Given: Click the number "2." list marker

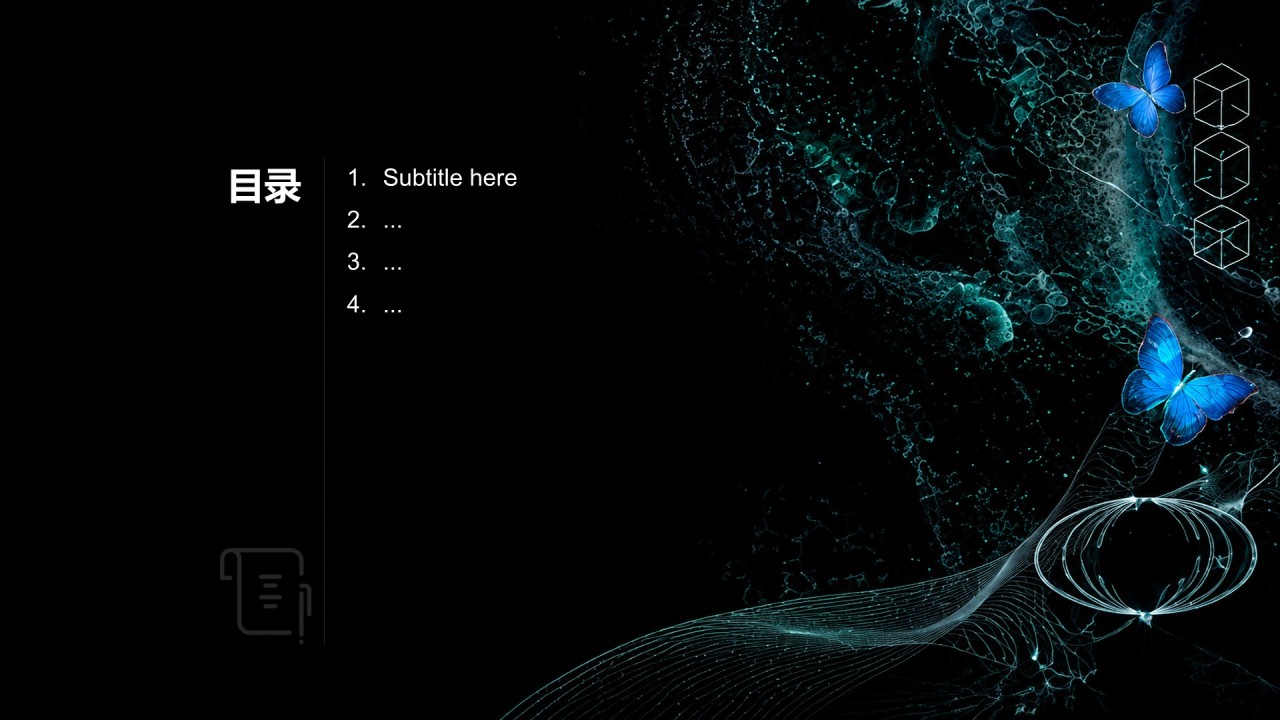Looking at the screenshot, I should point(357,220).
